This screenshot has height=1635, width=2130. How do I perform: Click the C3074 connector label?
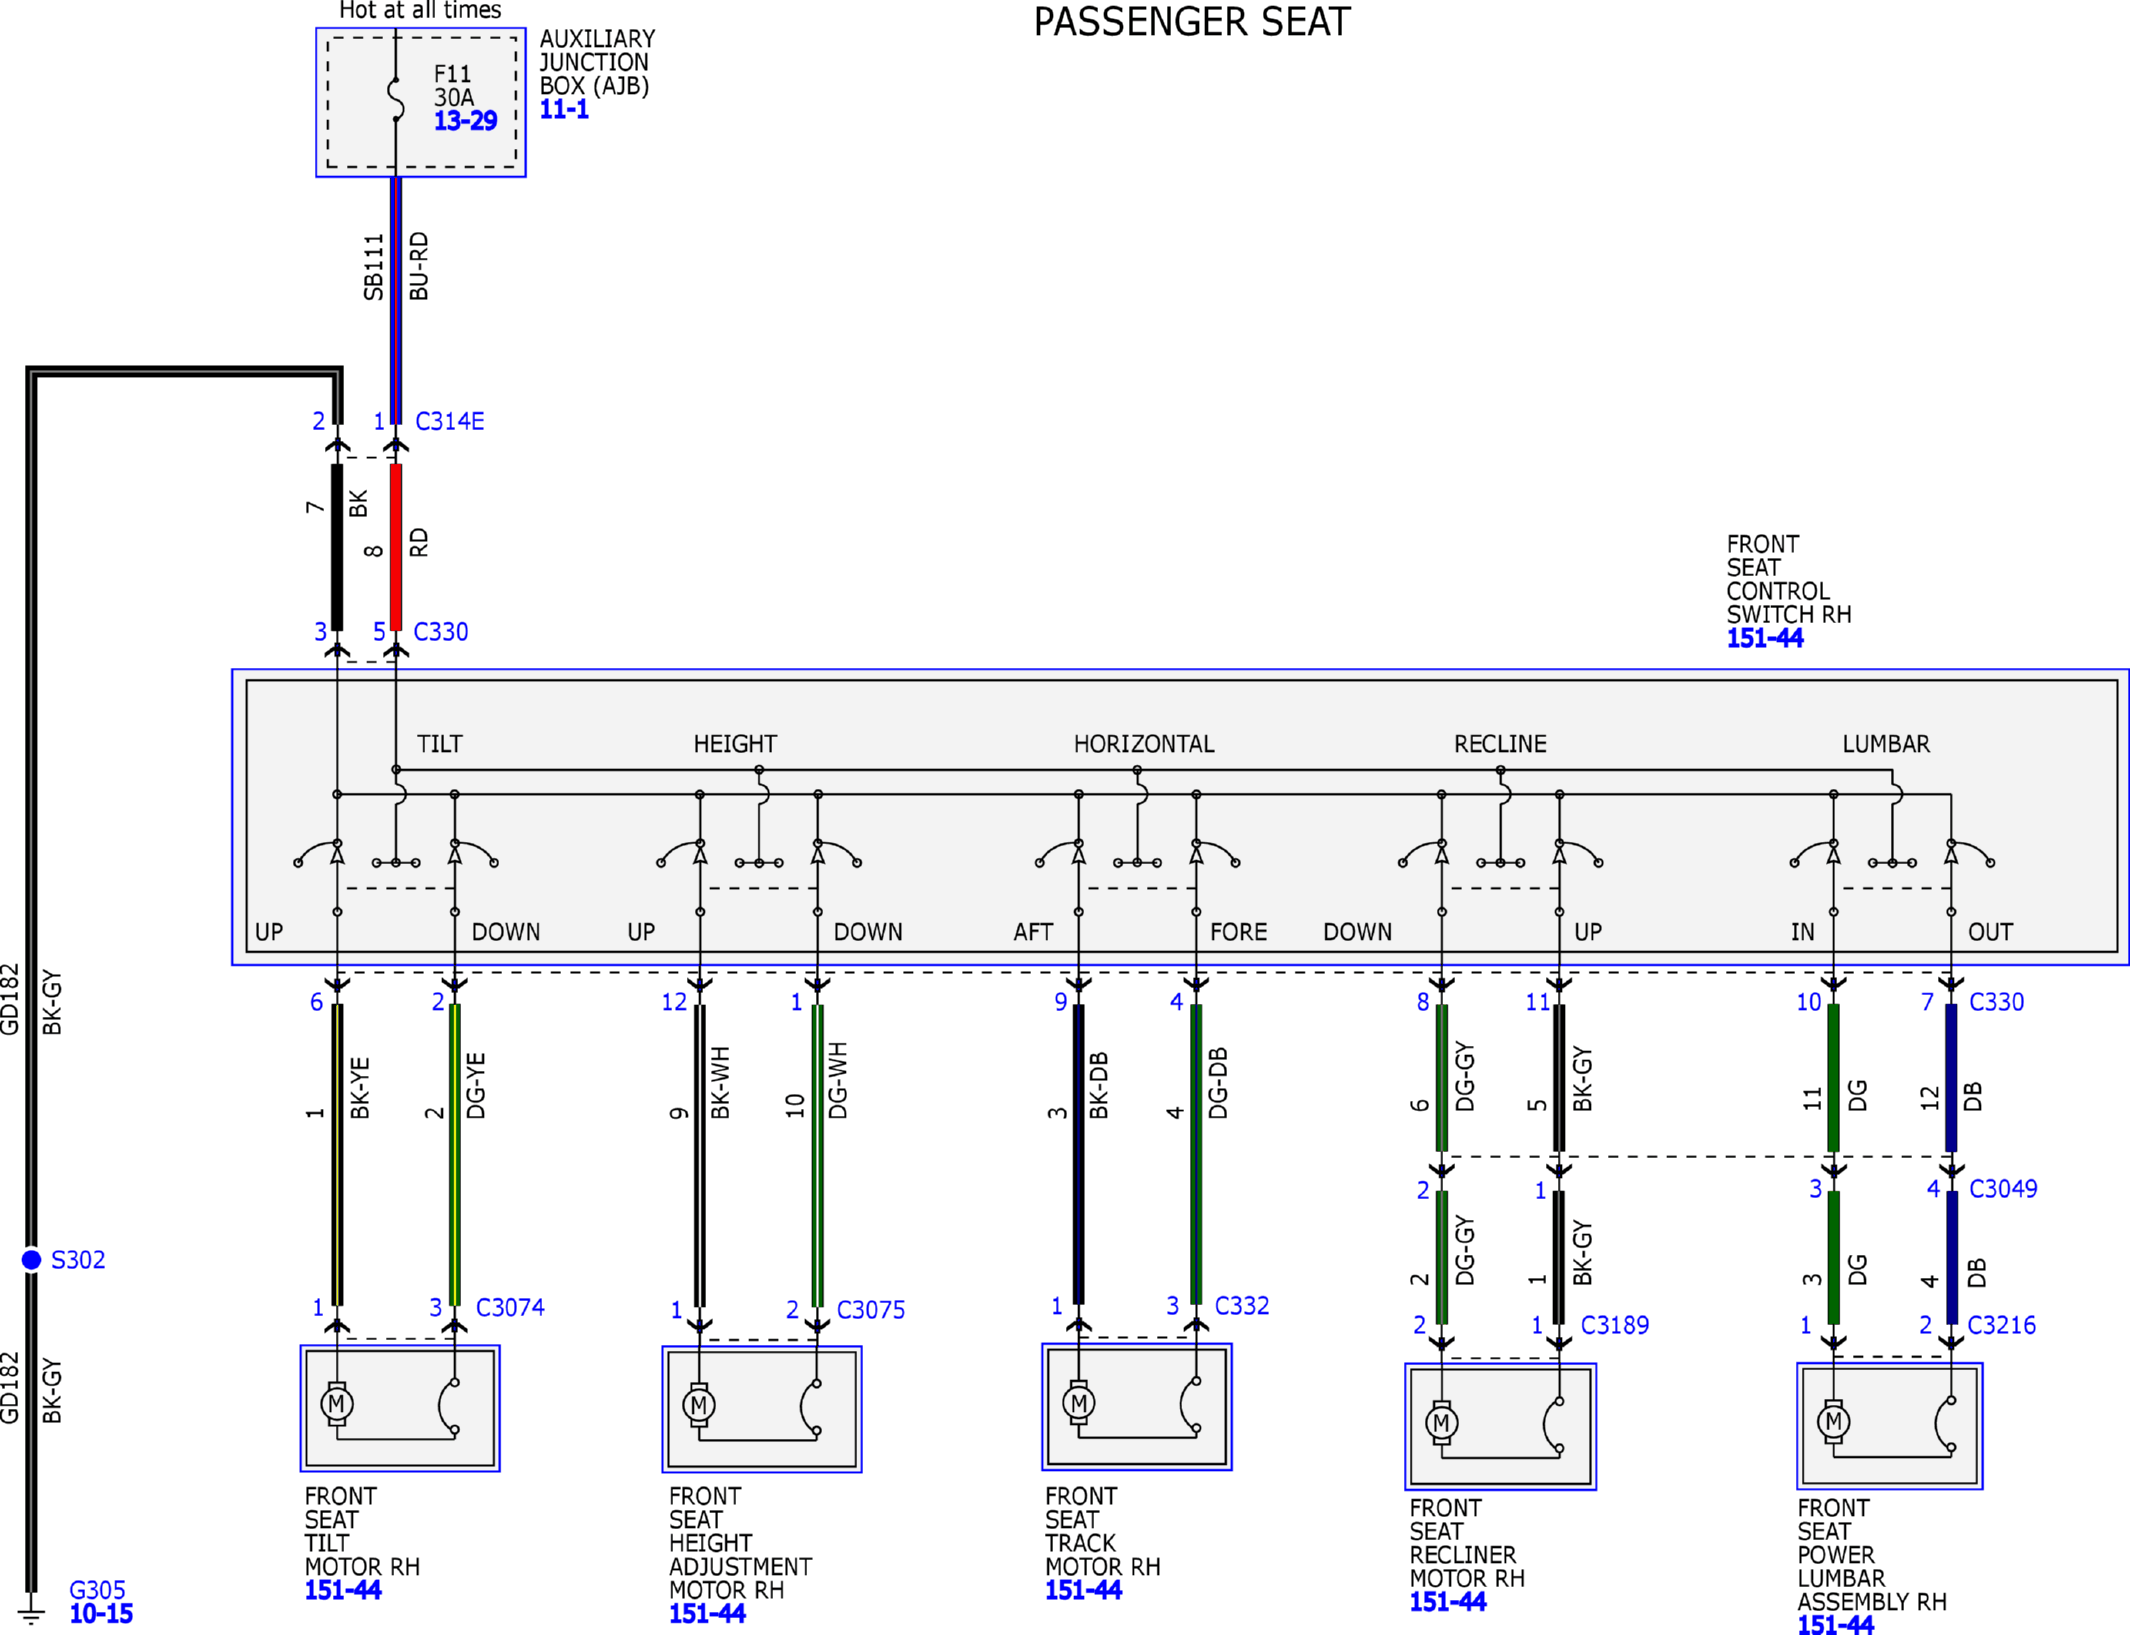pos(510,1307)
